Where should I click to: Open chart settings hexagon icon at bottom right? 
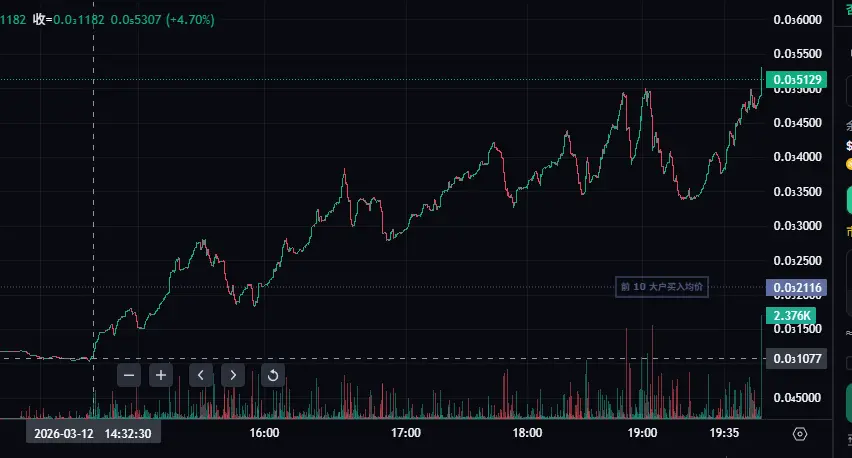coord(800,434)
